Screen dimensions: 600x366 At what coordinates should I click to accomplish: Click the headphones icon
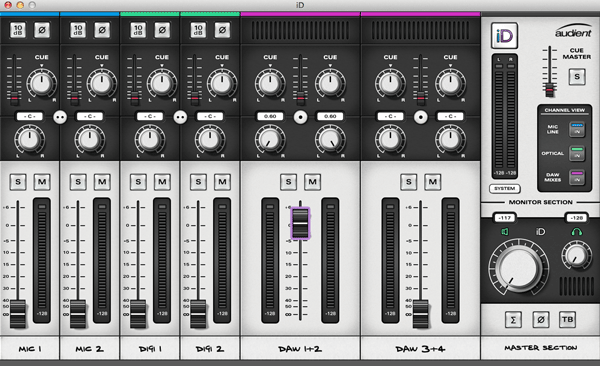[x=577, y=232]
